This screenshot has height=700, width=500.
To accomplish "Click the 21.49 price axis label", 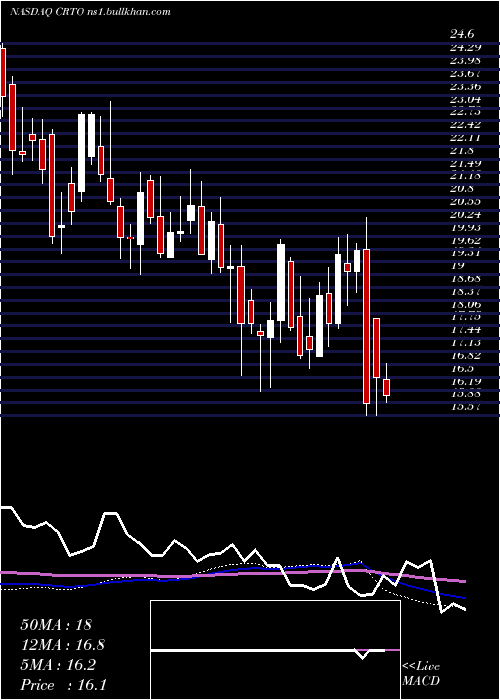I will [x=466, y=163].
